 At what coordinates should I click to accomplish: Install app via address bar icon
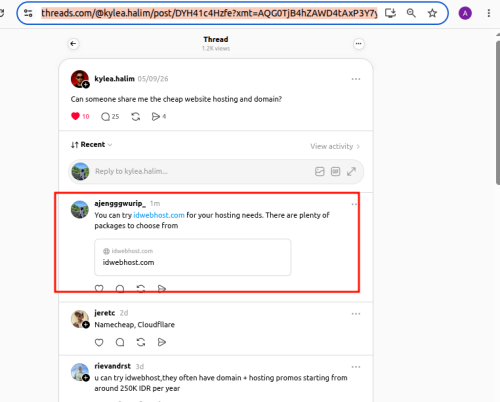pyautogui.click(x=390, y=13)
